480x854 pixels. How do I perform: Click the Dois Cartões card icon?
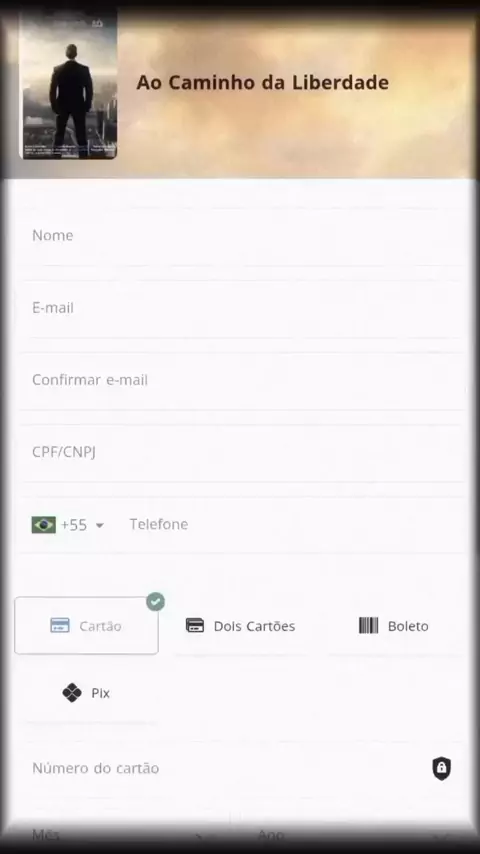pos(195,626)
